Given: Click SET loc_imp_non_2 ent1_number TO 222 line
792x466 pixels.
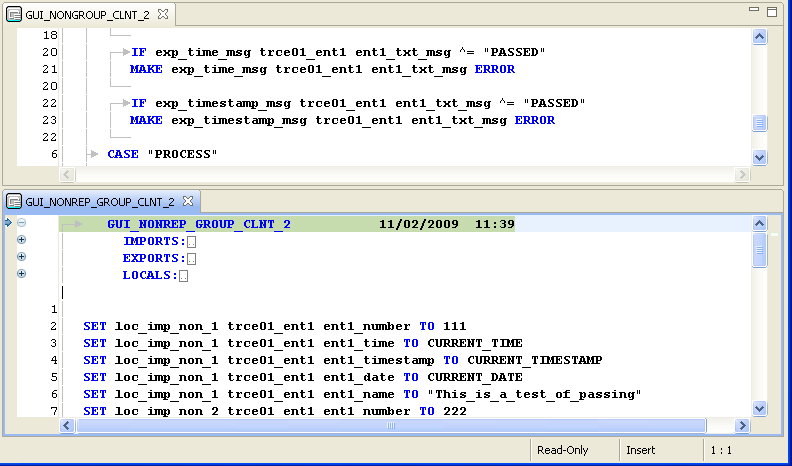Looking at the screenshot, I should [275, 411].
